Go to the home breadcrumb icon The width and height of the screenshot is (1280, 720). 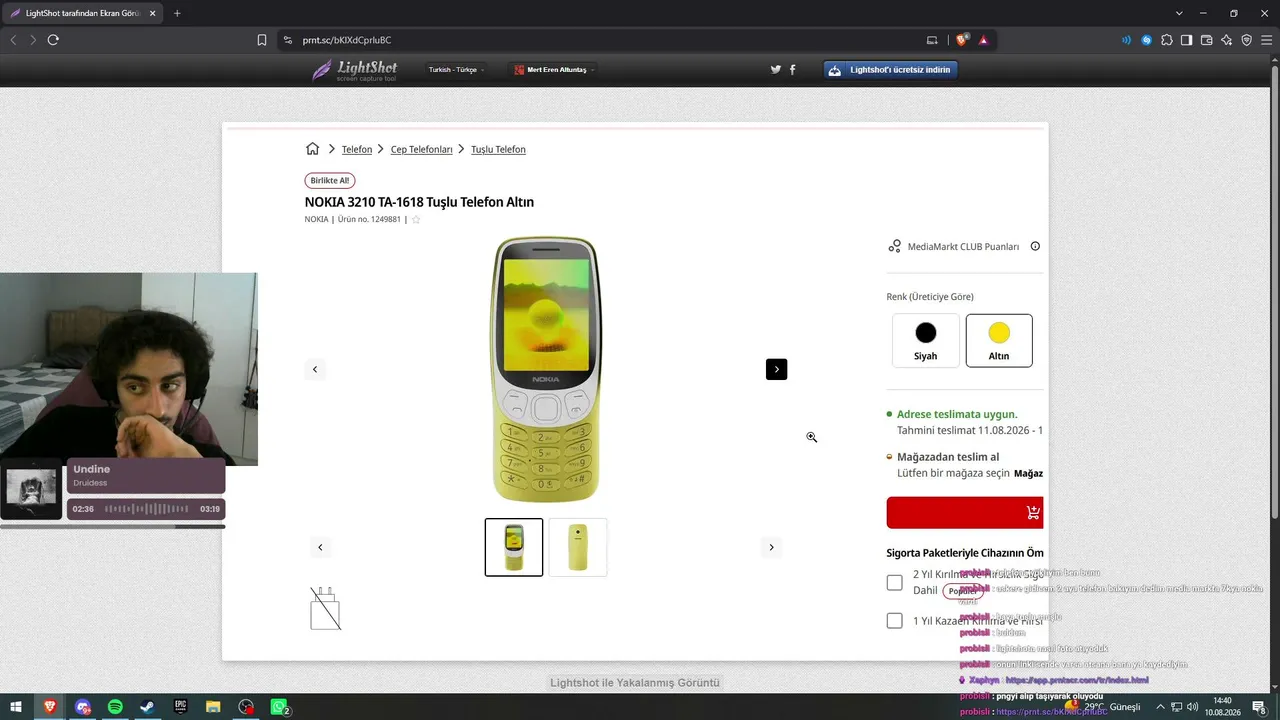point(312,149)
